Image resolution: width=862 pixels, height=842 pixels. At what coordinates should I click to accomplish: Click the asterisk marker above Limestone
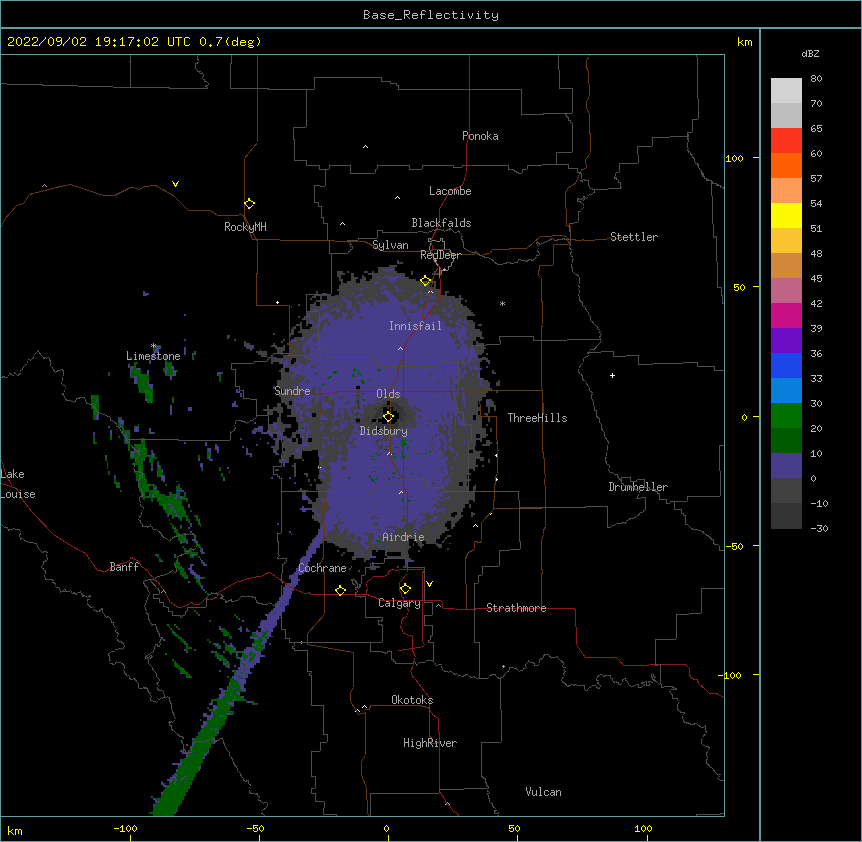pyautogui.click(x=153, y=346)
